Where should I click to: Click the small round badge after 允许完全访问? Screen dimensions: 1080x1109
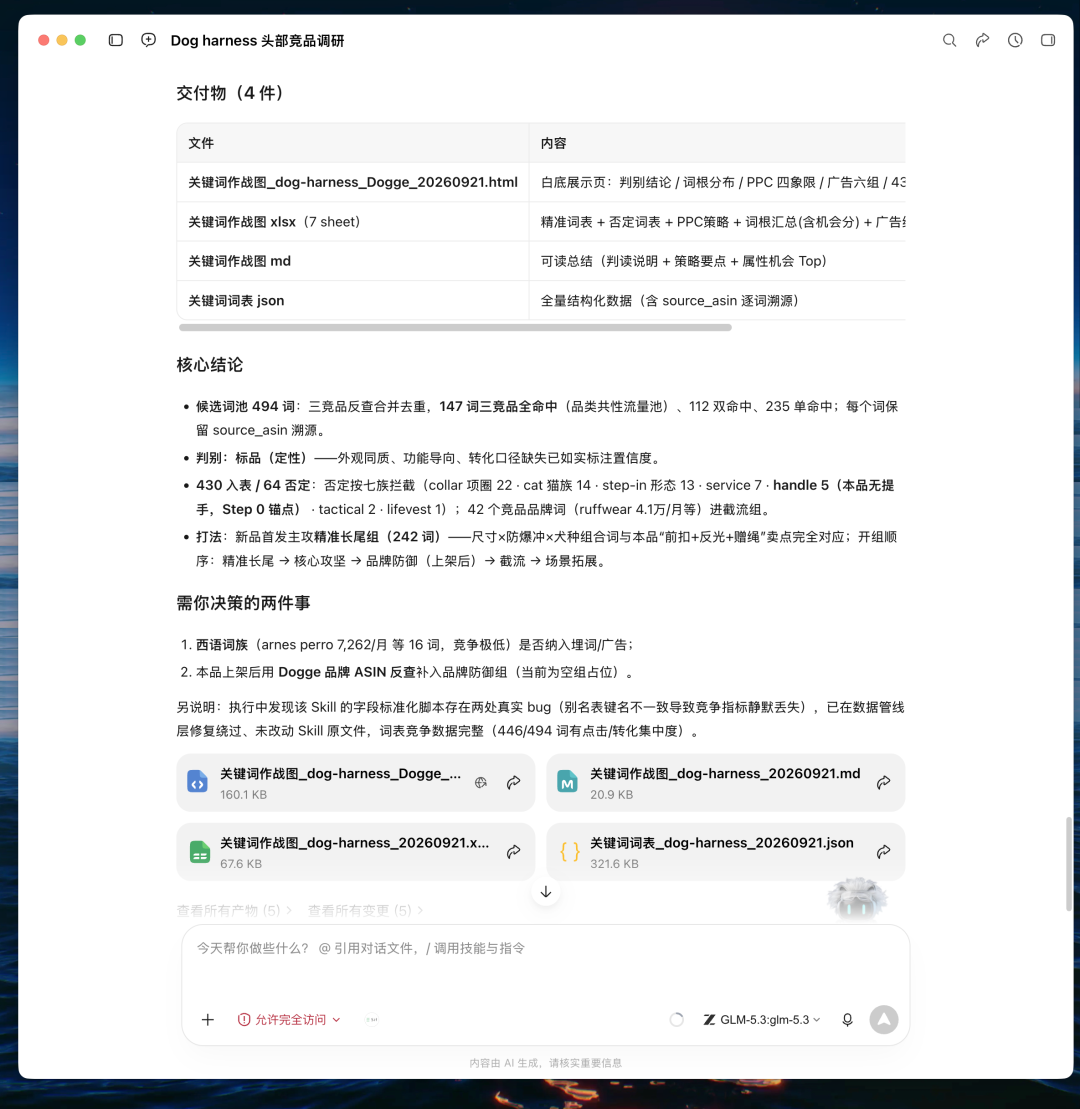pos(371,1020)
